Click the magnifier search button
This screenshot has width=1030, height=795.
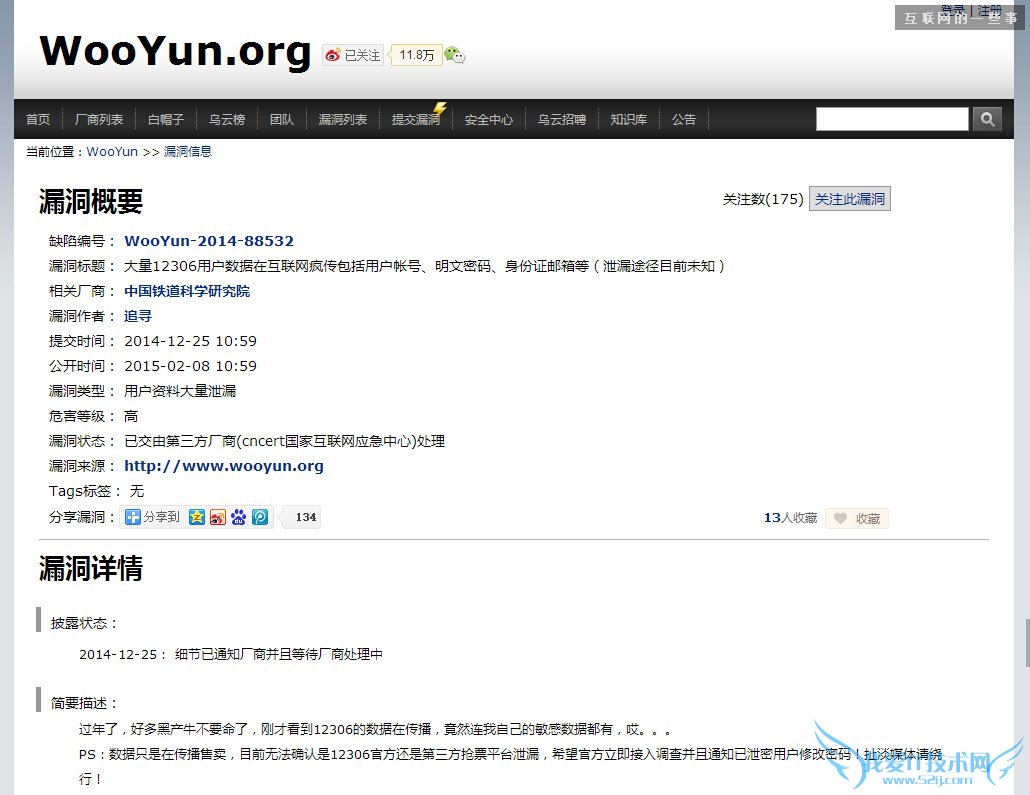[987, 119]
